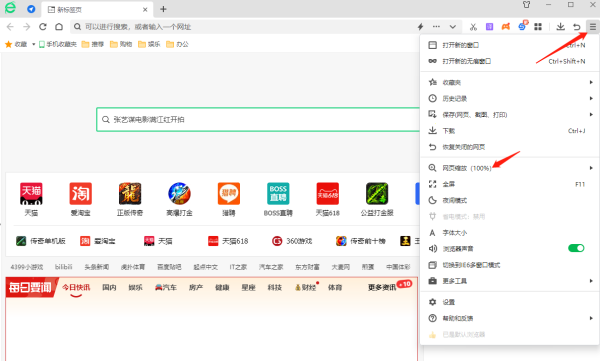
Task: Open the BOSS直聘 shortcut tile
Action: point(278,199)
